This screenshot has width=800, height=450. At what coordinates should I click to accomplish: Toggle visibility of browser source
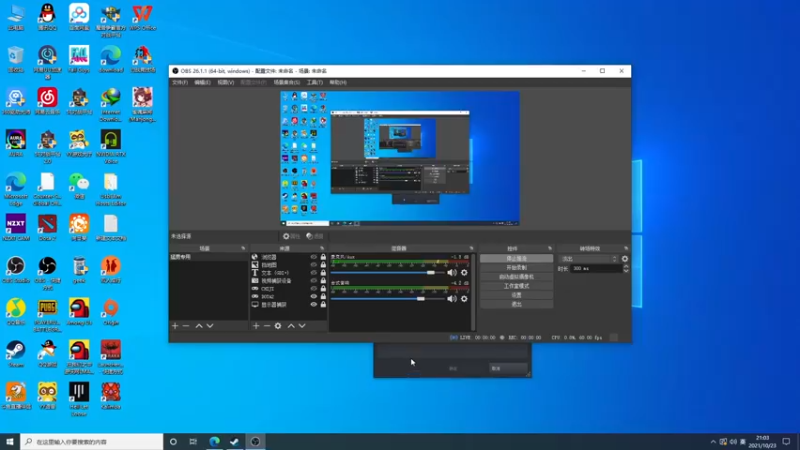(314, 257)
